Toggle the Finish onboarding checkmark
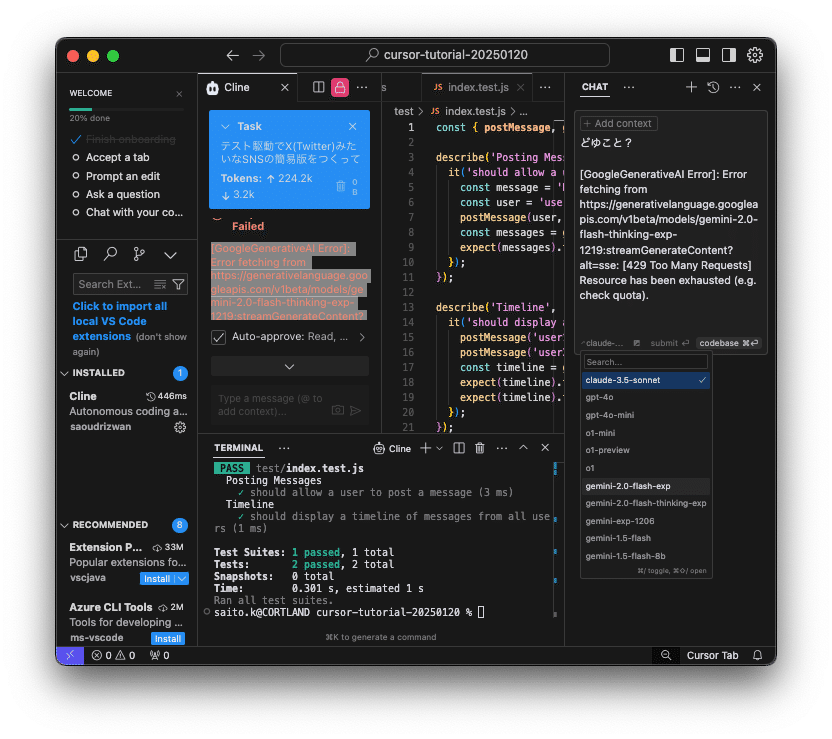The image size is (832, 739). click(x=76, y=140)
